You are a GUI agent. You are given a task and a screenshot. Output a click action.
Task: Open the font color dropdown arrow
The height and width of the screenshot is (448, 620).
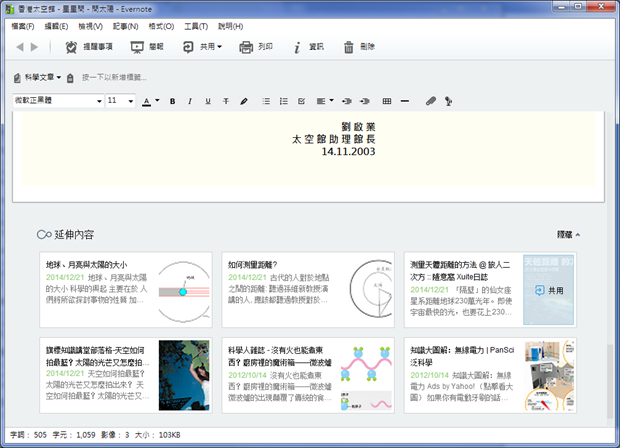157,100
